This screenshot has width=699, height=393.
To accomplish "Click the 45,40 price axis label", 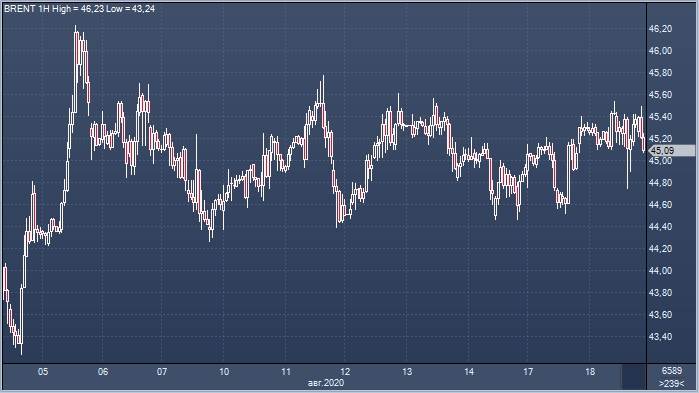I will (660, 117).
